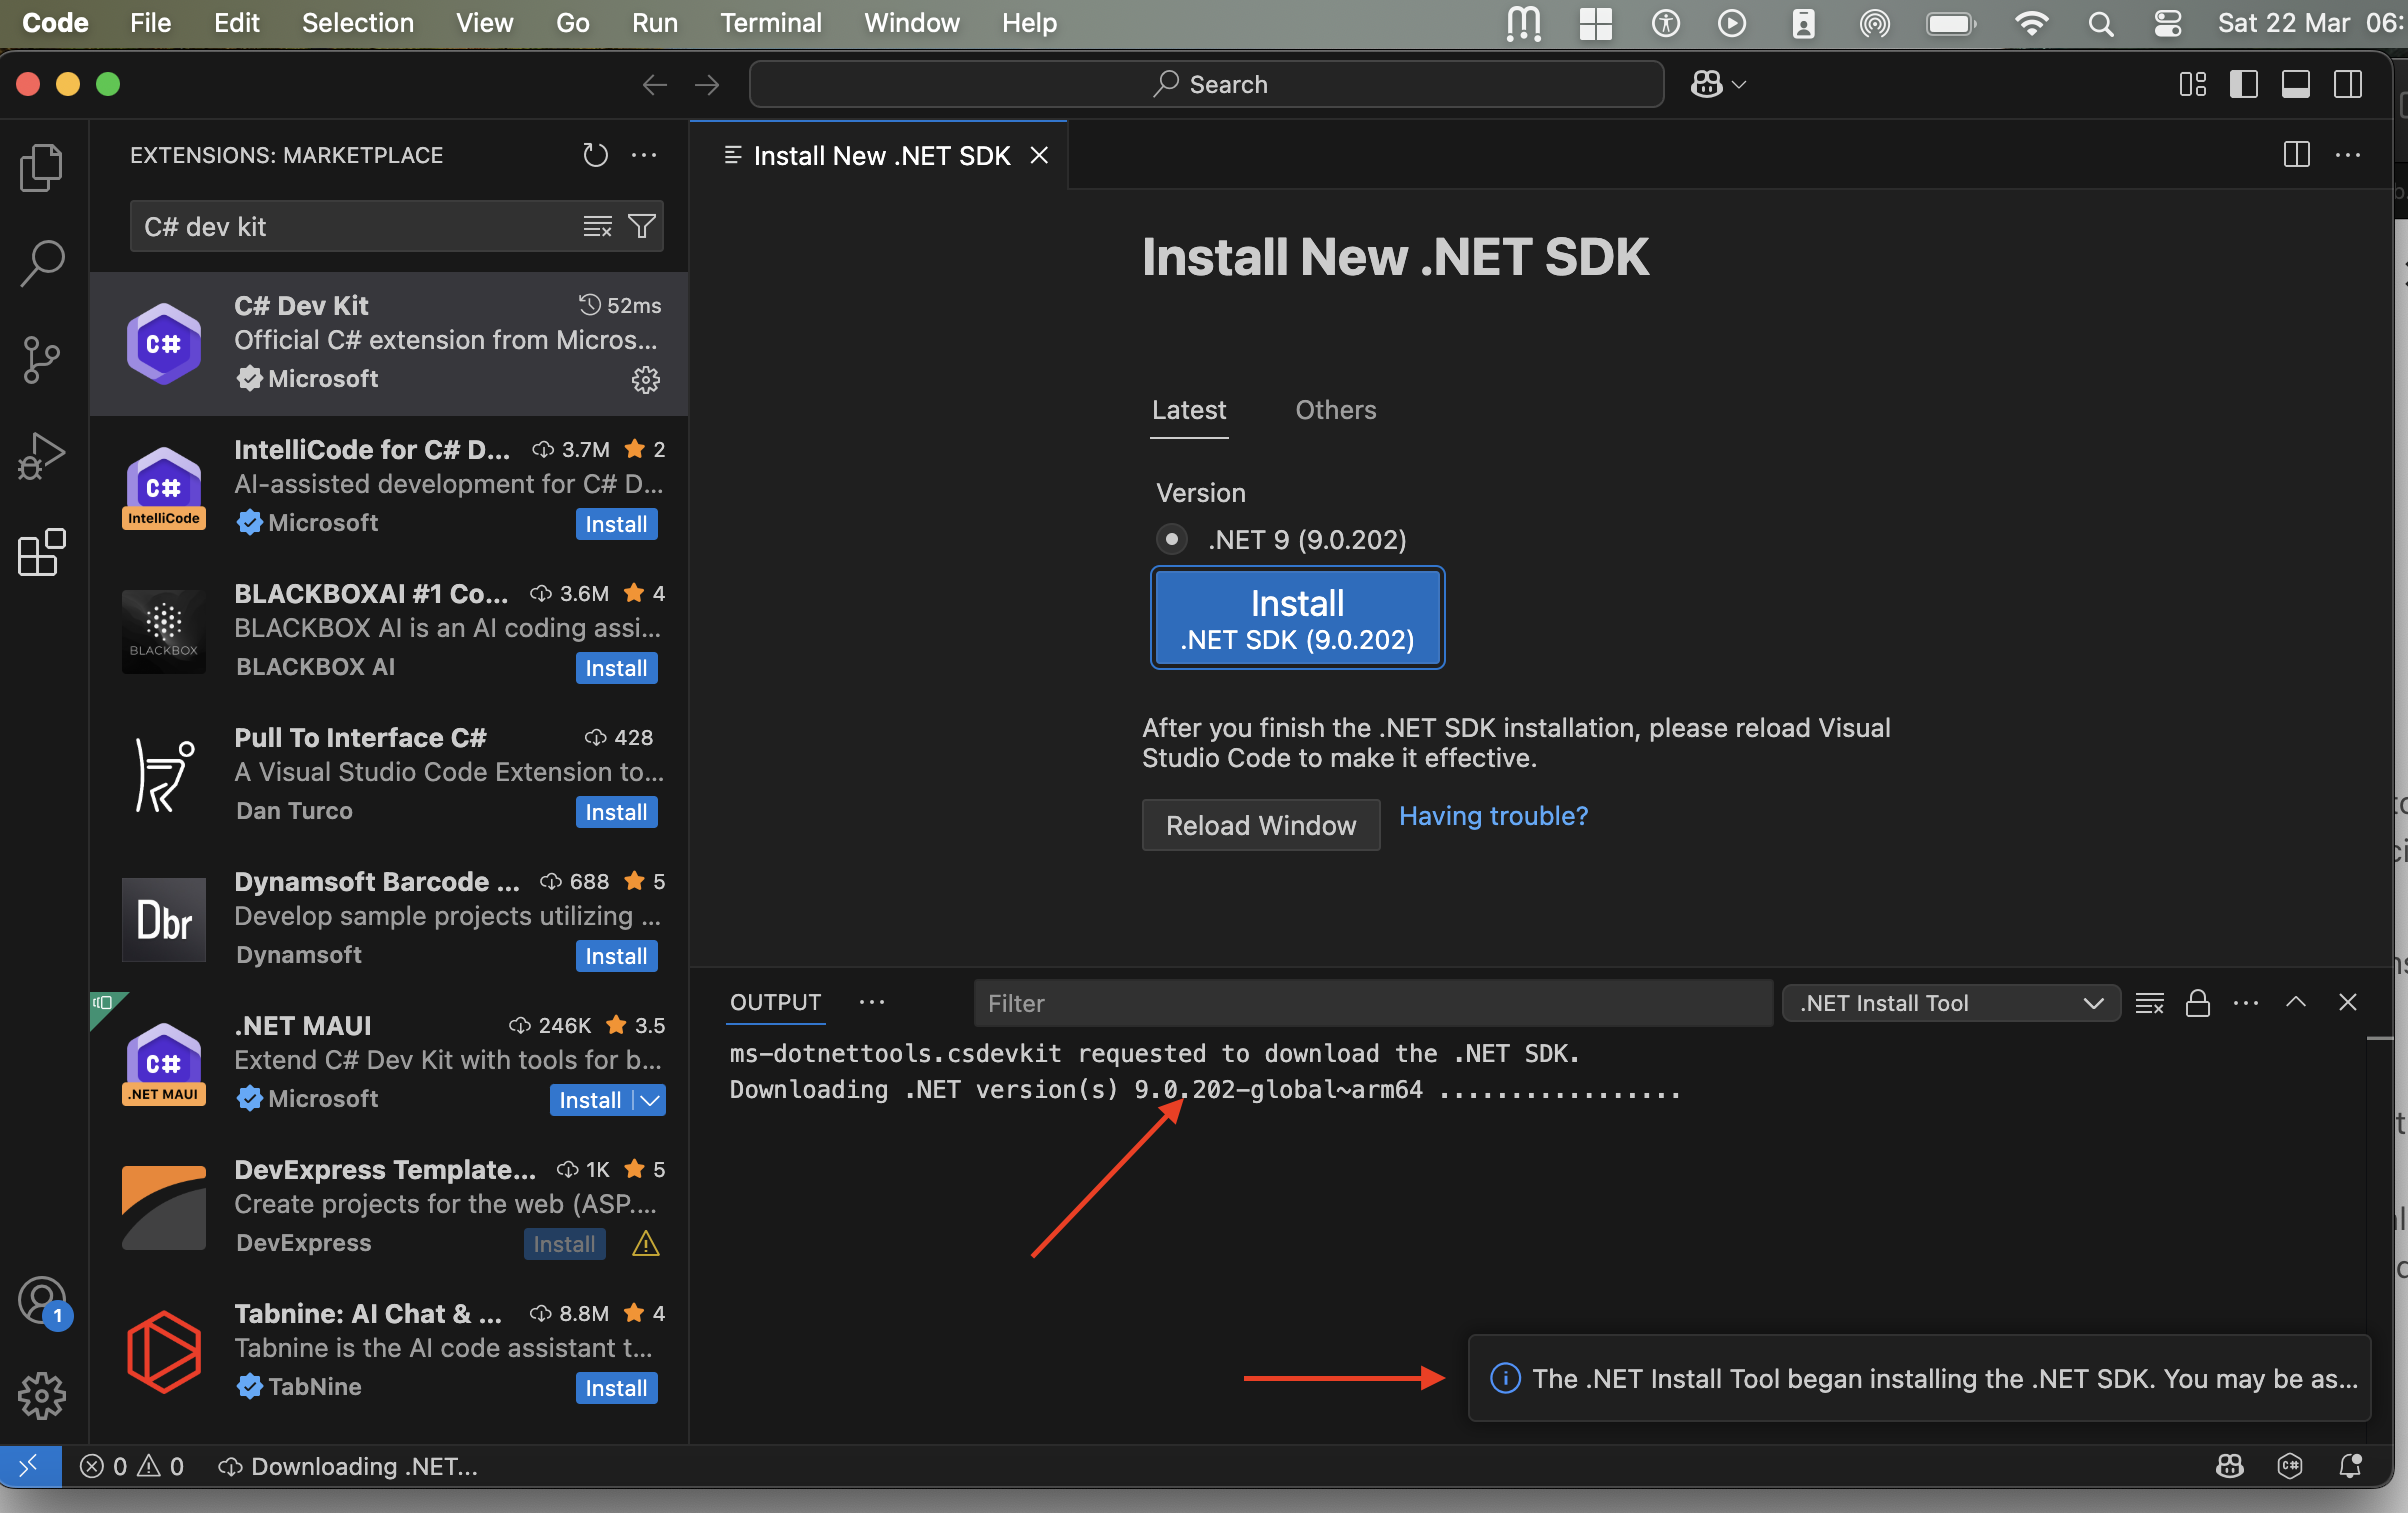2408x1513 pixels.
Task: Split the editor to the right
Action: pyautogui.click(x=2296, y=155)
